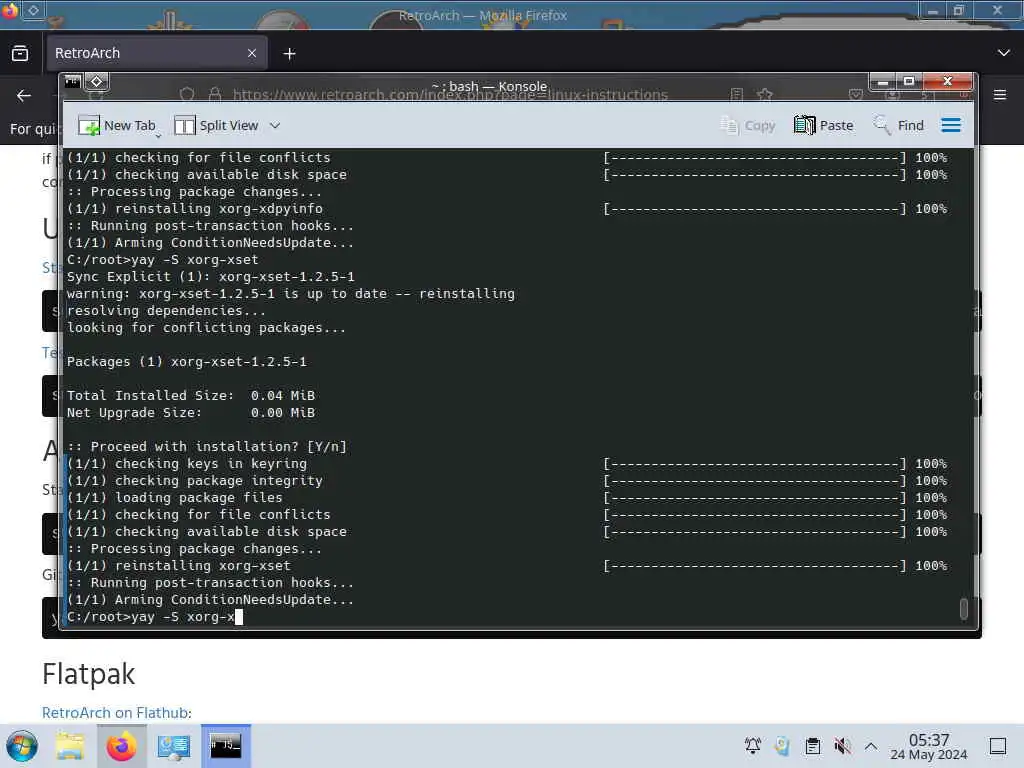
Task: Click Firefox View icon left of tabs
Action: tap(20, 53)
